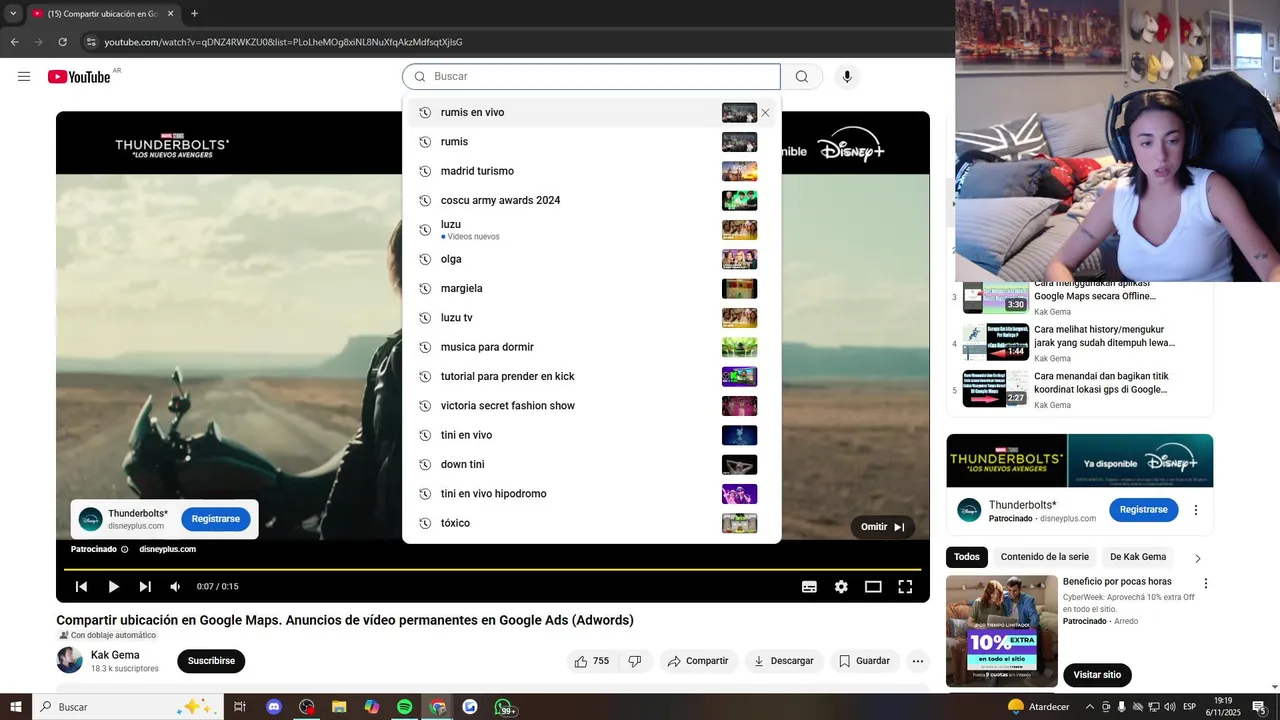
Task: Open a new Chrome tab
Action: click(x=194, y=14)
